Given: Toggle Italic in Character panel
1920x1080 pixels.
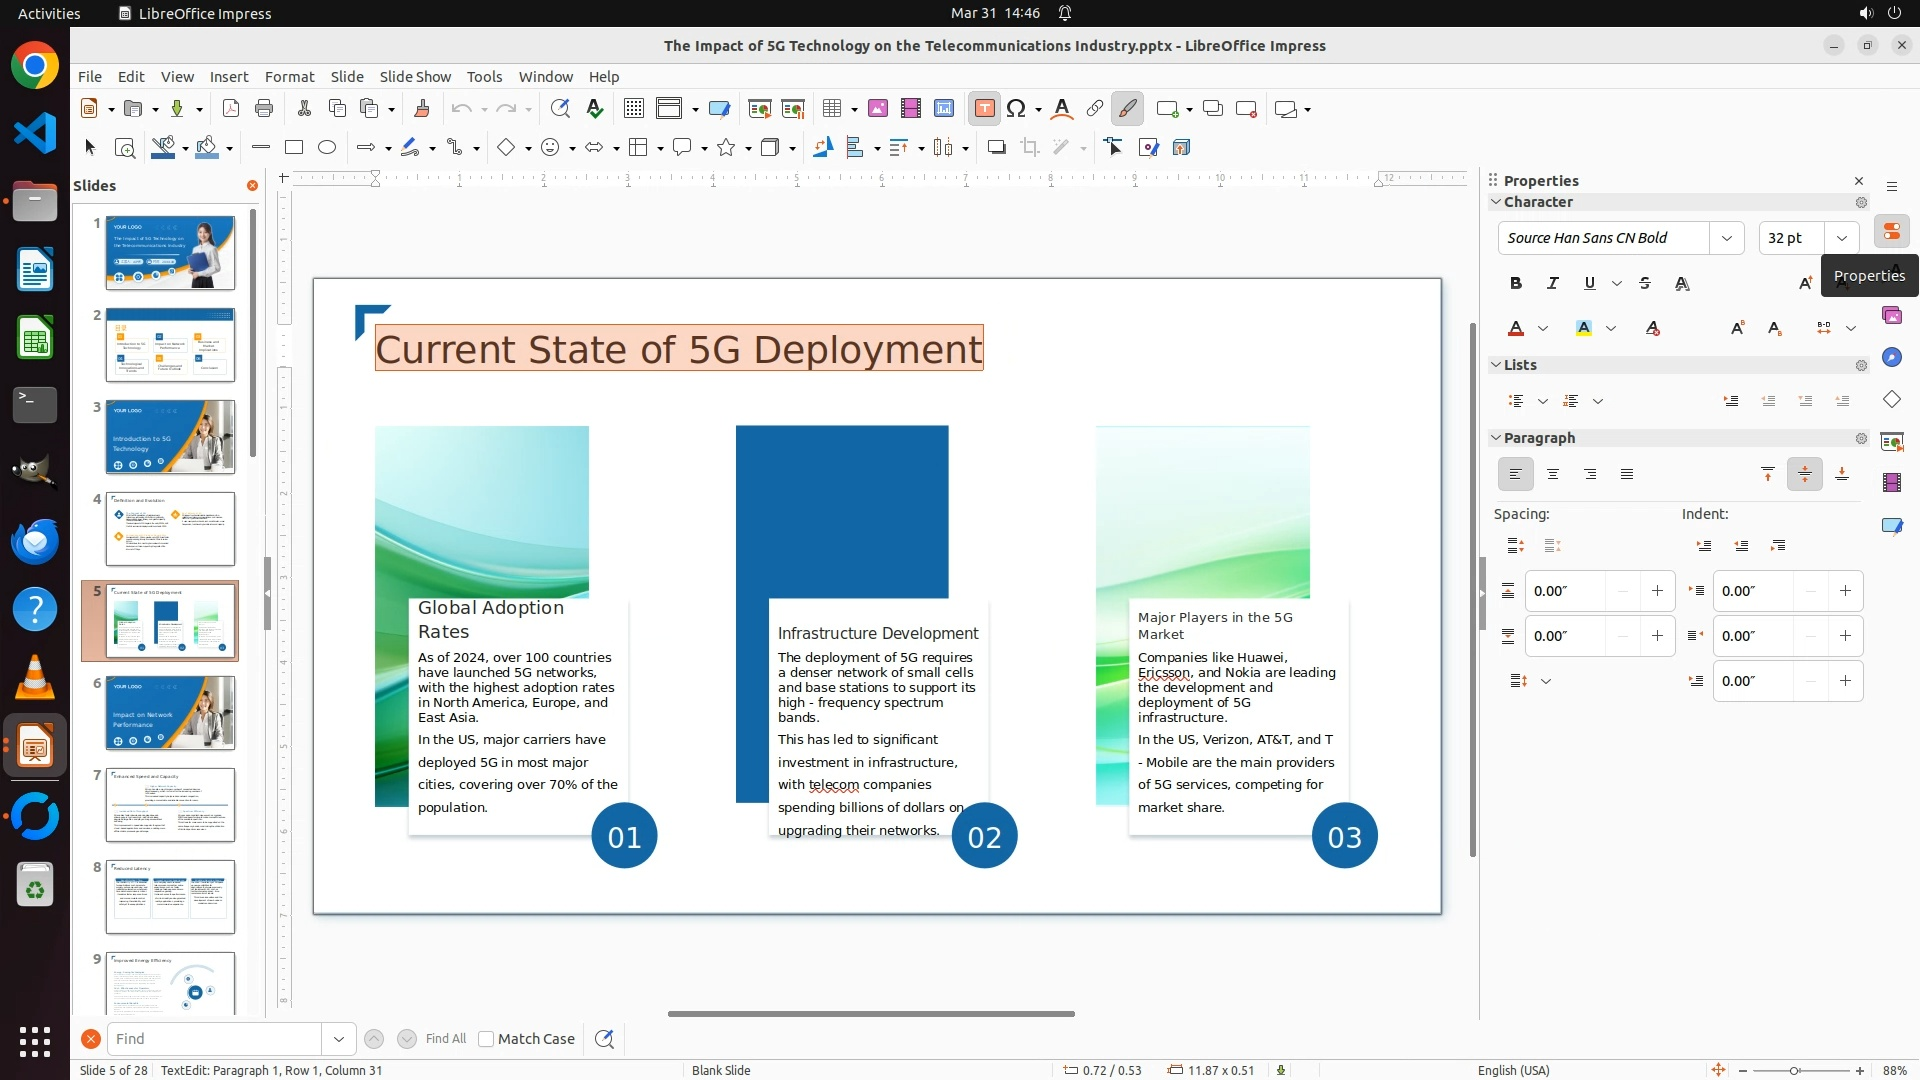Looking at the screenshot, I should (1553, 284).
